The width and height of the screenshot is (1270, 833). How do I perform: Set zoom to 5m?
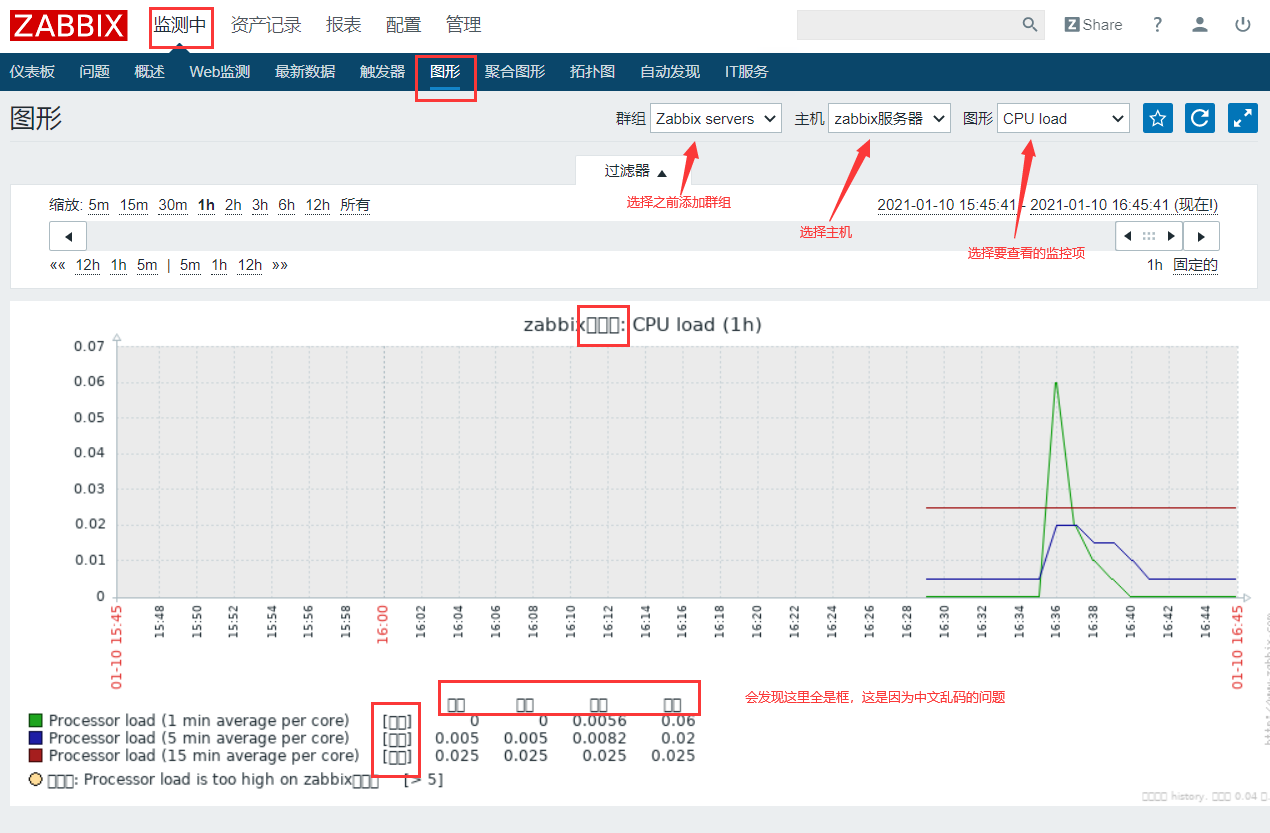(x=99, y=205)
